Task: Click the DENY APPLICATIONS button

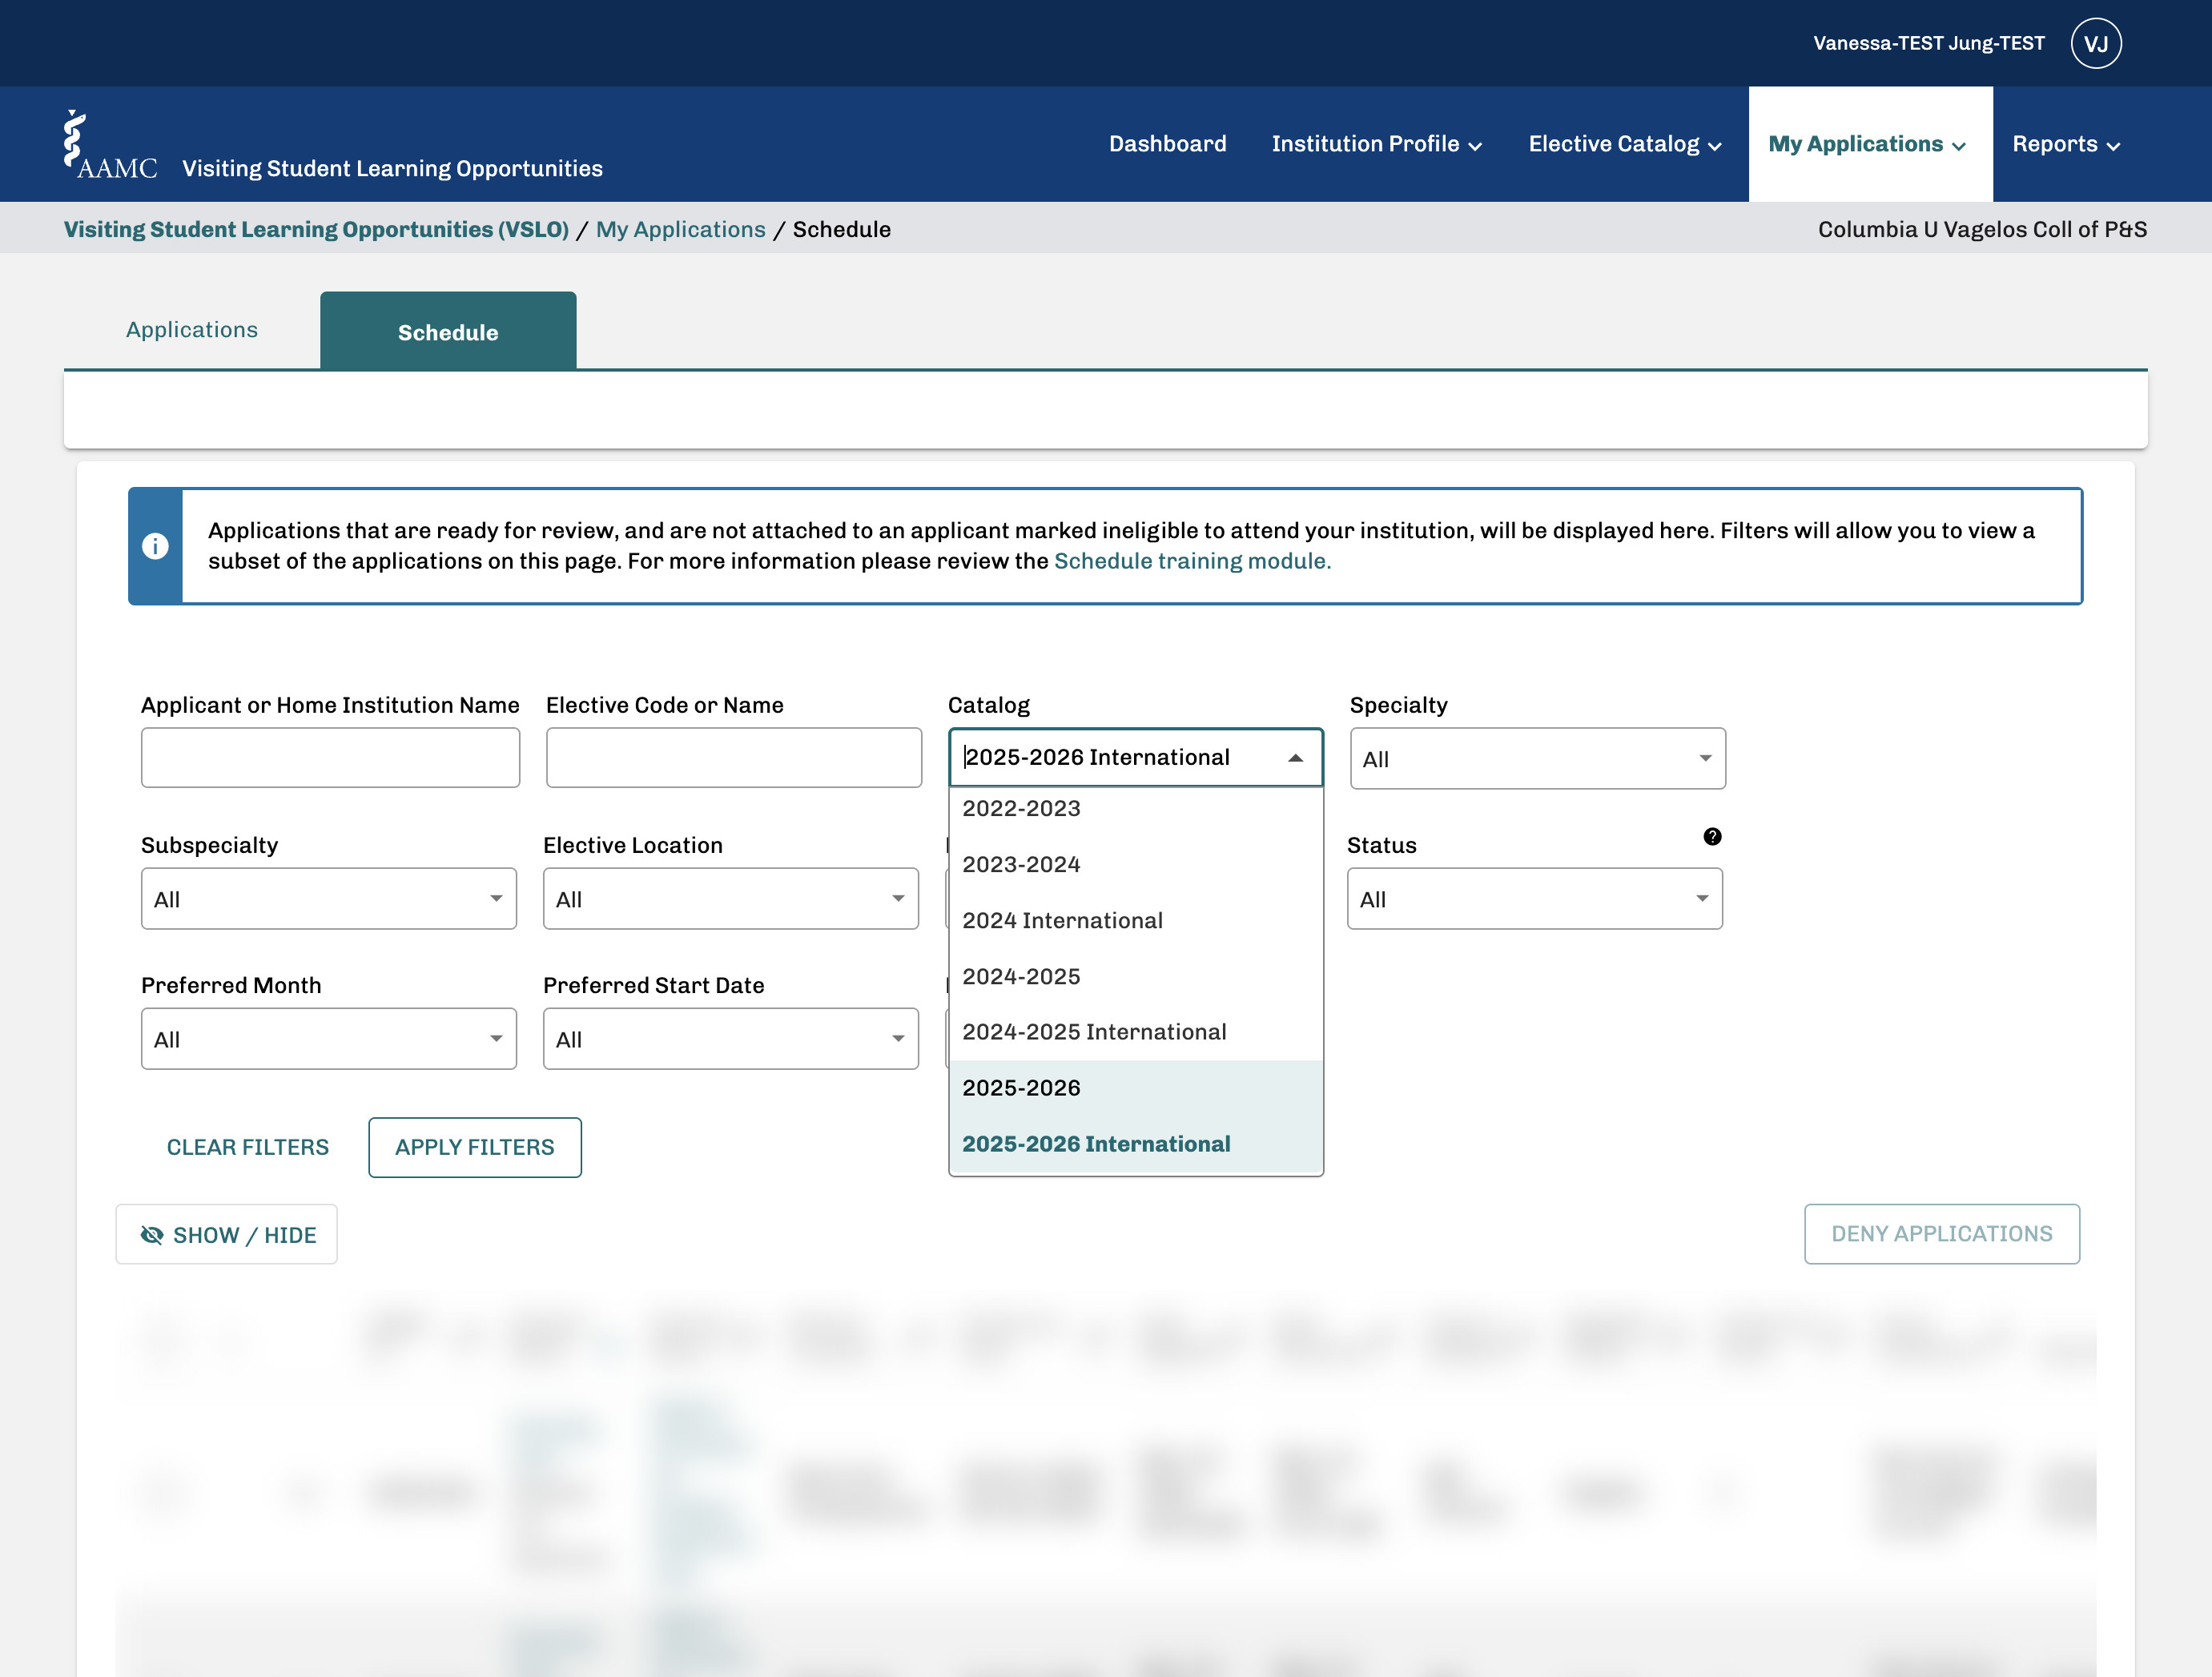Action: click(x=1941, y=1234)
